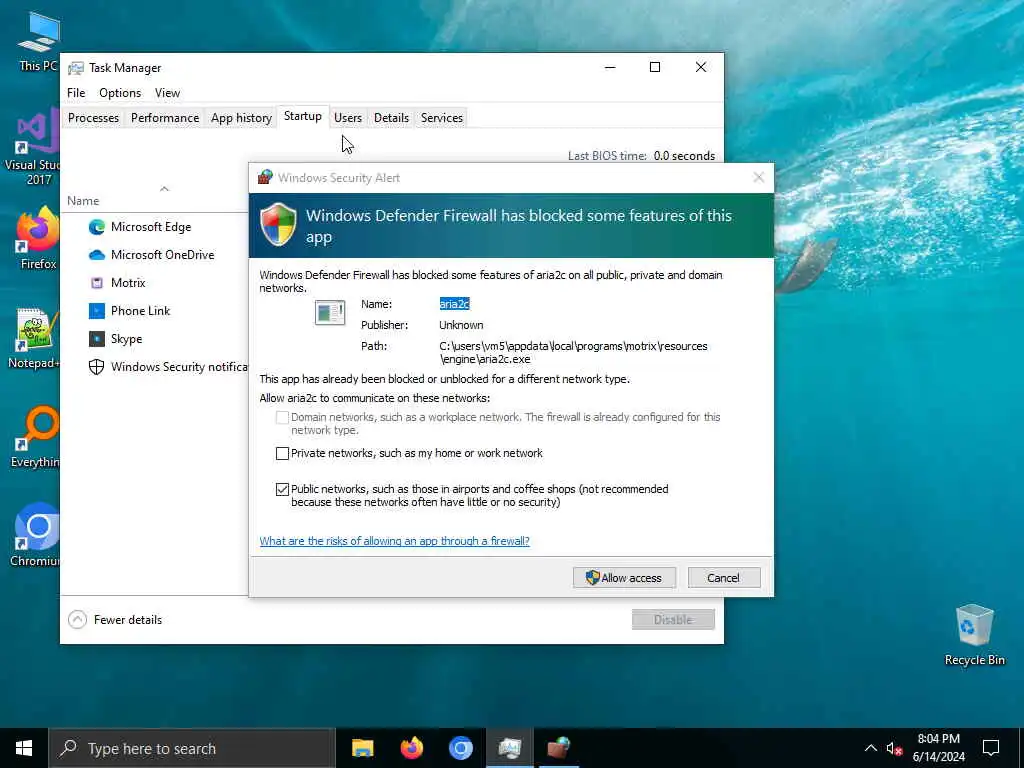Click the Phone Link icon in startup list
This screenshot has width=1024, height=768.
97,311
